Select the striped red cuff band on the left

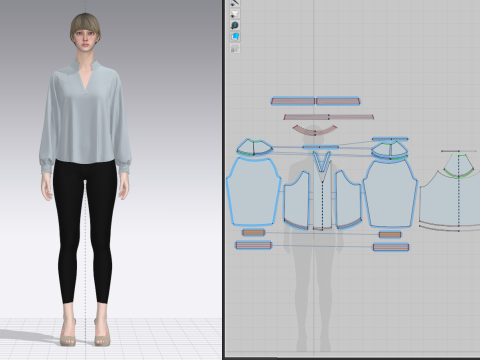[x=254, y=246]
